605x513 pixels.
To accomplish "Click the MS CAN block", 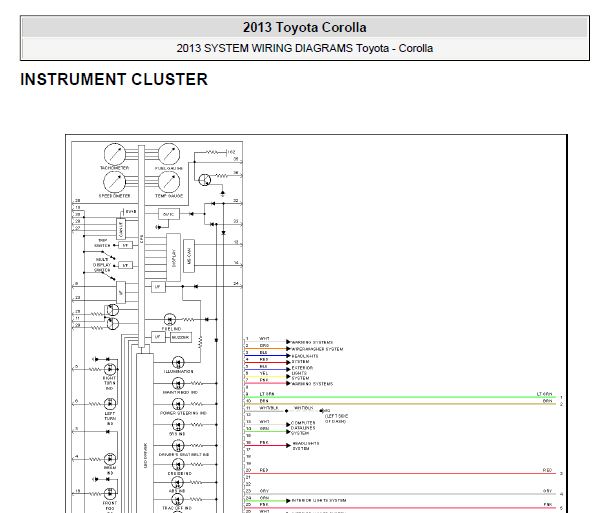I will pos(189,256).
